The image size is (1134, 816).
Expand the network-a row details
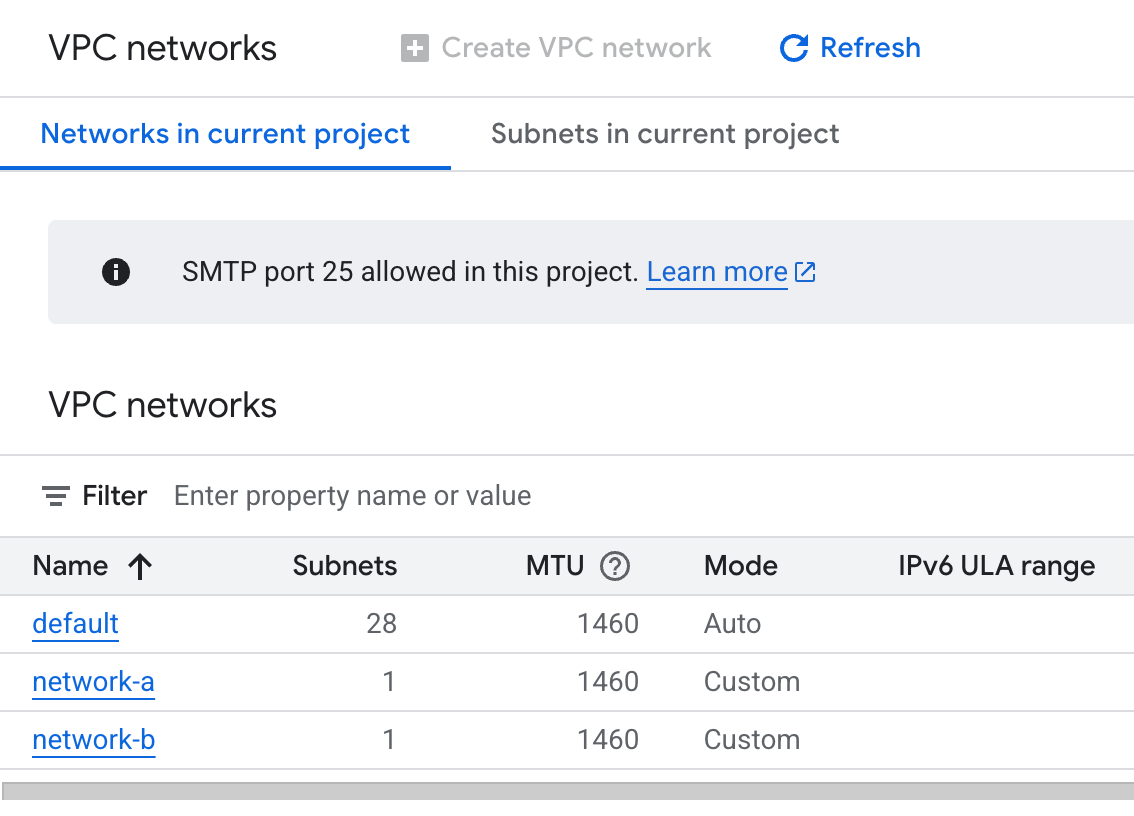(x=93, y=682)
